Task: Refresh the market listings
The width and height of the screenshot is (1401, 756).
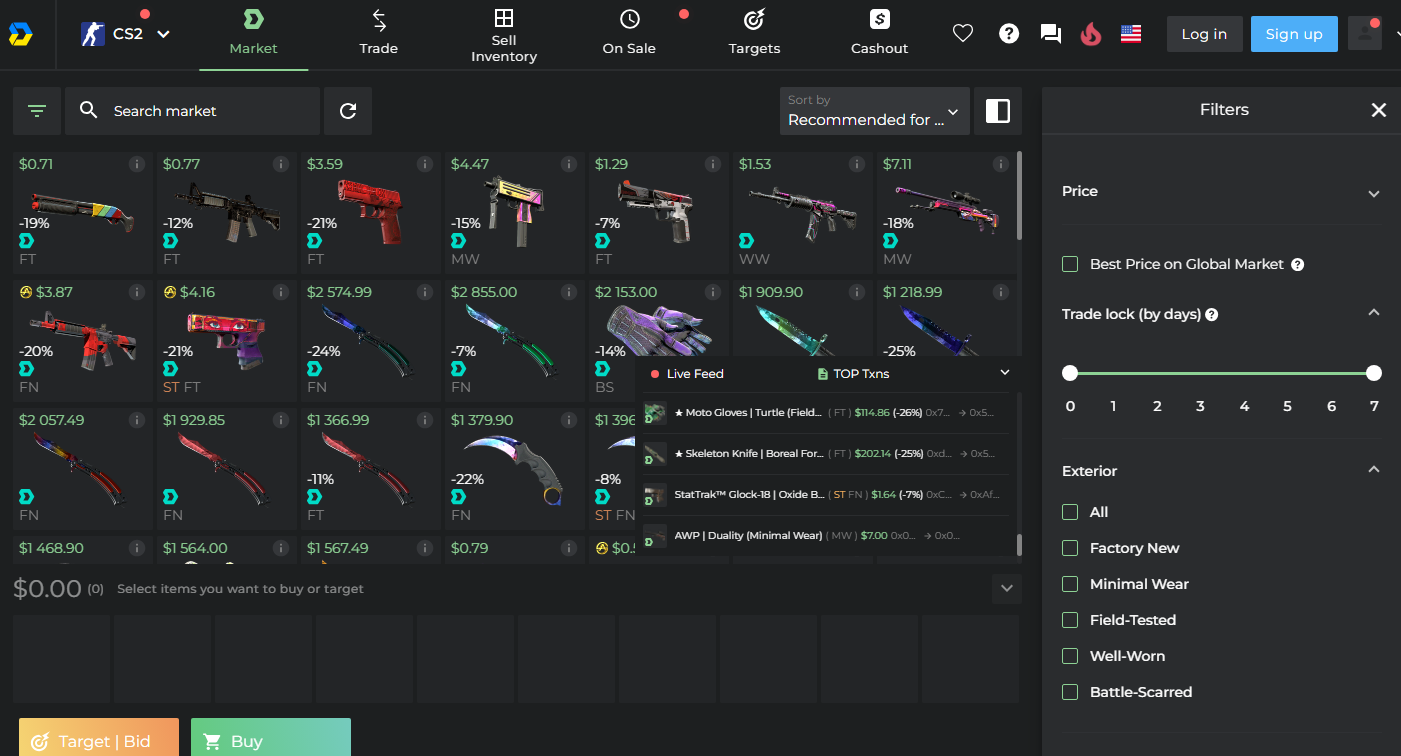Action: point(348,111)
